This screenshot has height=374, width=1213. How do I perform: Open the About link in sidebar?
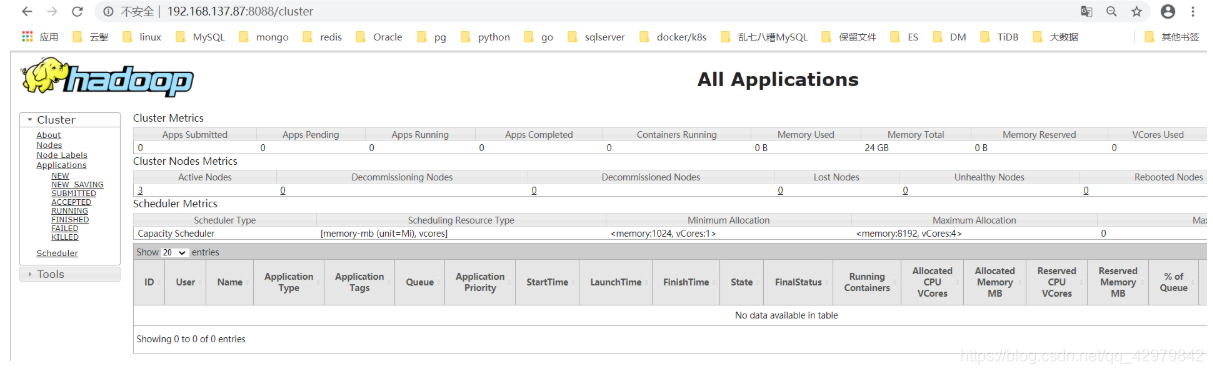[x=48, y=135]
